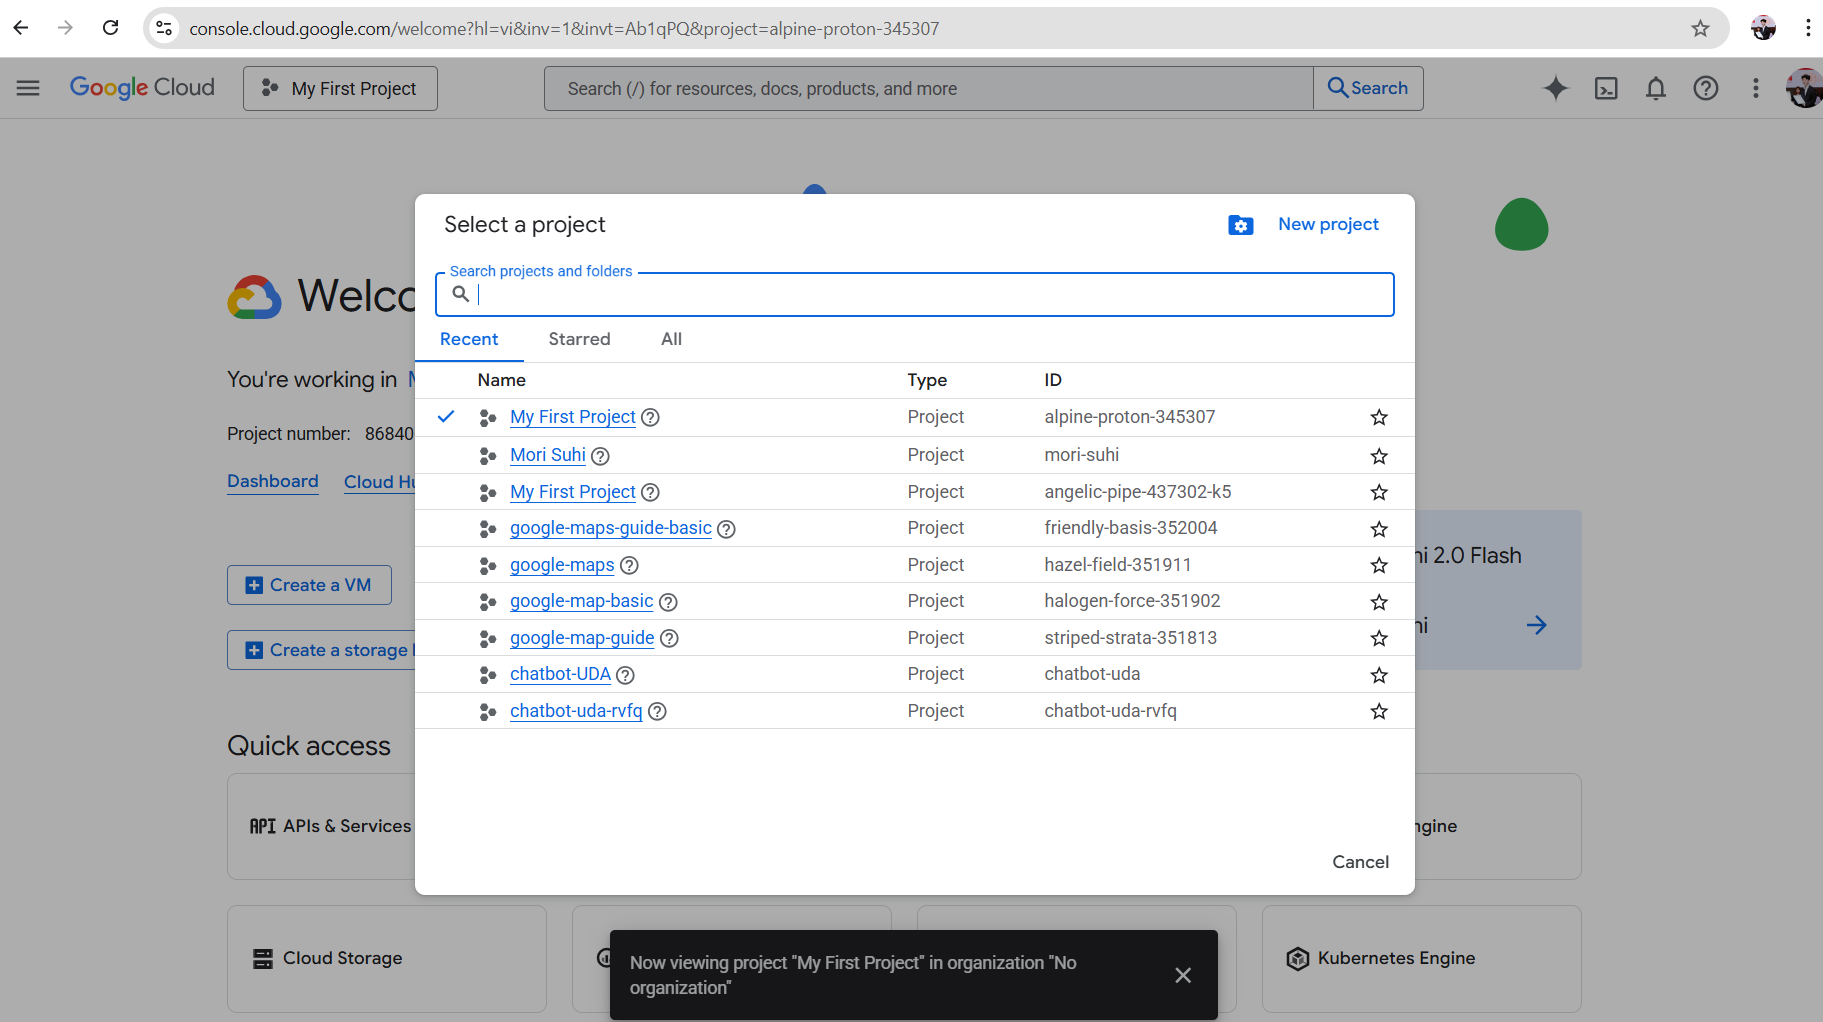The height and width of the screenshot is (1022, 1823).
Task: Star the alpine-proton-345307 project
Action: click(x=1379, y=417)
